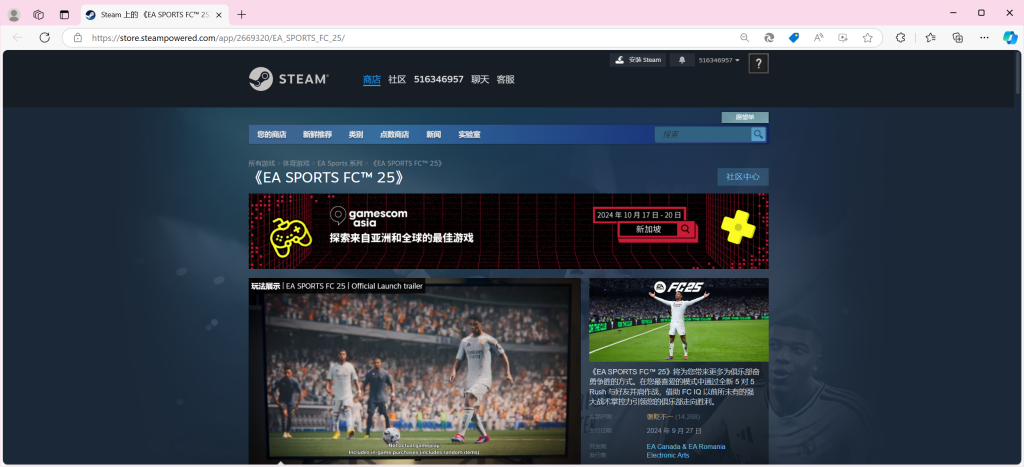Reload the current page

pyautogui.click(x=44, y=38)
